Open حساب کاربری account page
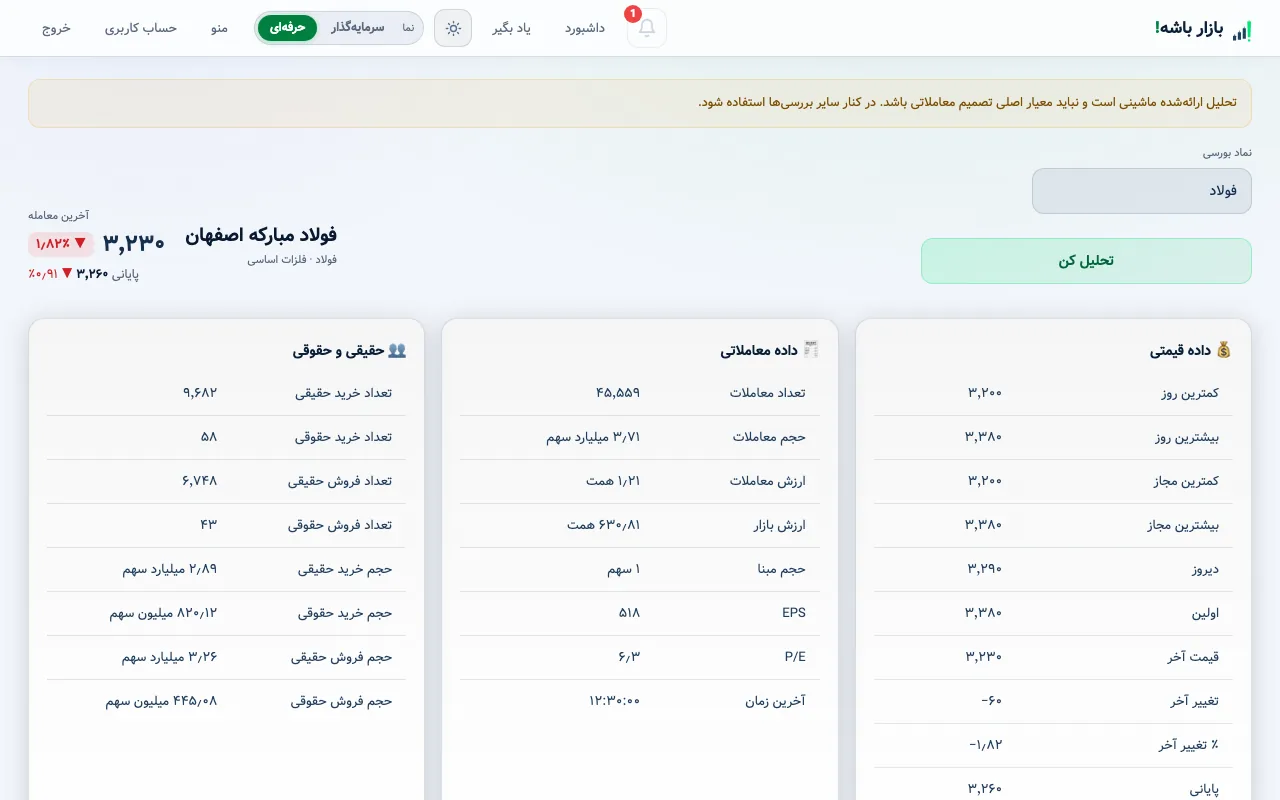This screenshot has height=800, width=1280. tap(141, 28)
